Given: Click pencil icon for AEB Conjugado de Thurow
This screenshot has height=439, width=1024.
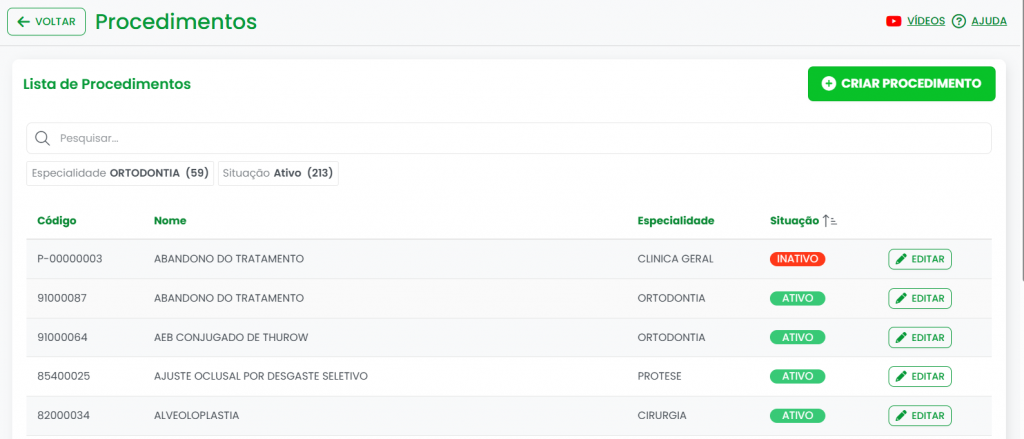Looking at the screenshot, I should pyautogui.click(x=902, y=337).
